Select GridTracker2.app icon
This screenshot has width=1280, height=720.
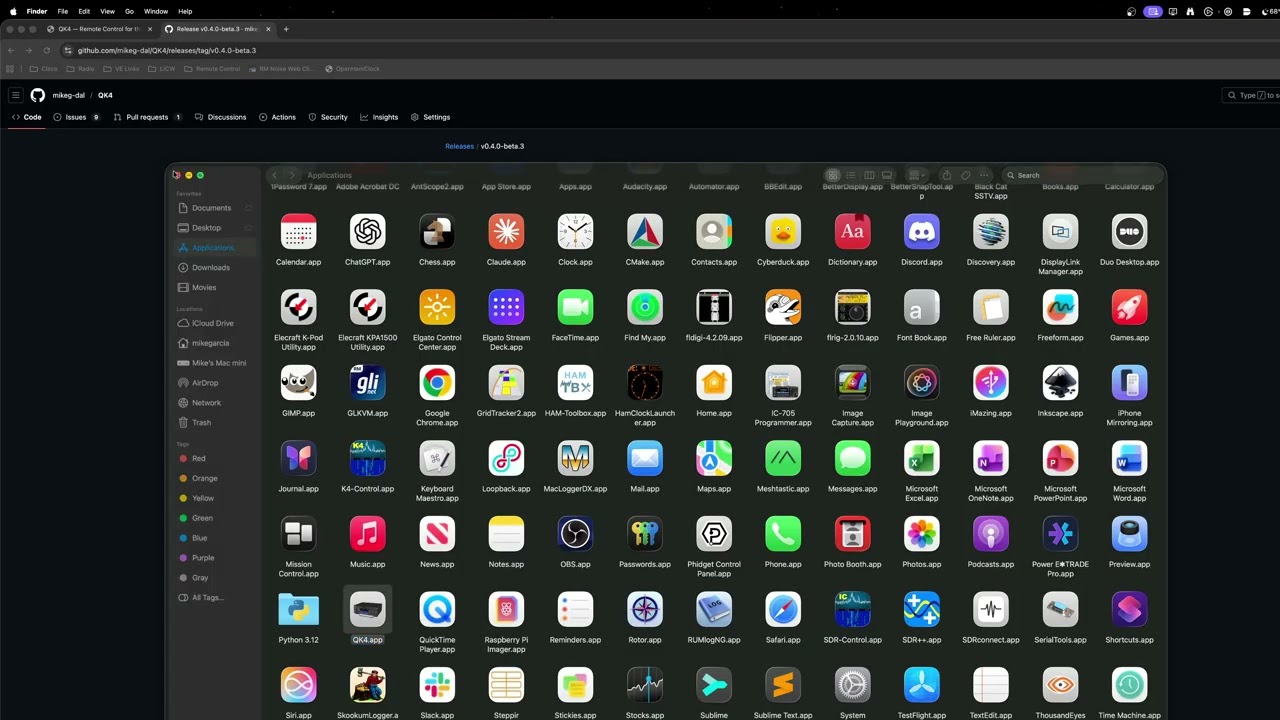[506, 383]
